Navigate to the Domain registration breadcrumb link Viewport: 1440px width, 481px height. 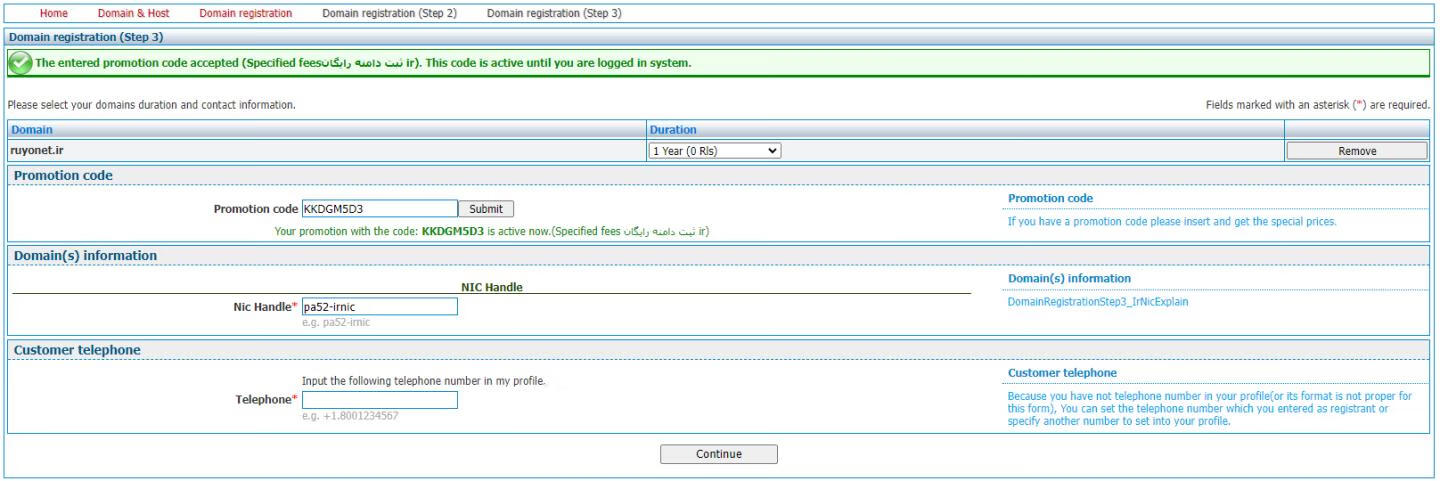tap(245, 13)
